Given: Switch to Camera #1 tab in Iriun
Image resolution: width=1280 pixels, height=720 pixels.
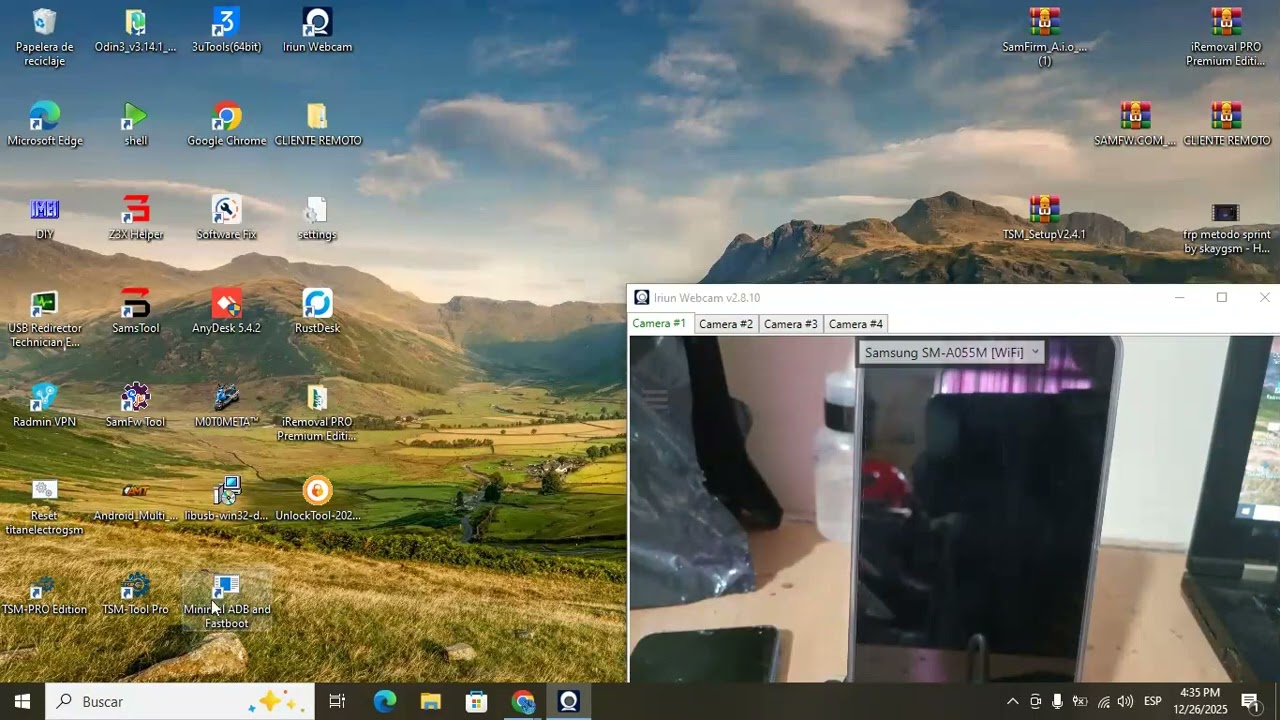Looking at the screenshot, I should point(659,324).
